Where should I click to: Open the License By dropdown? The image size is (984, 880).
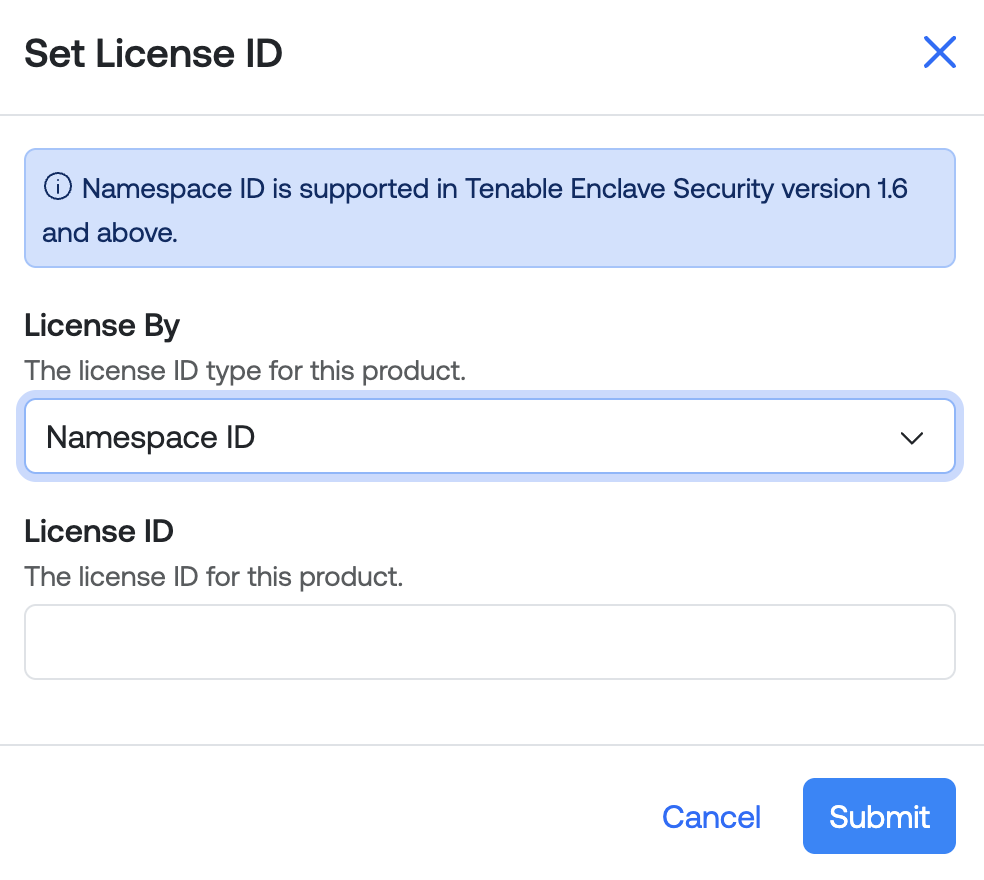(x=489, y=436)
